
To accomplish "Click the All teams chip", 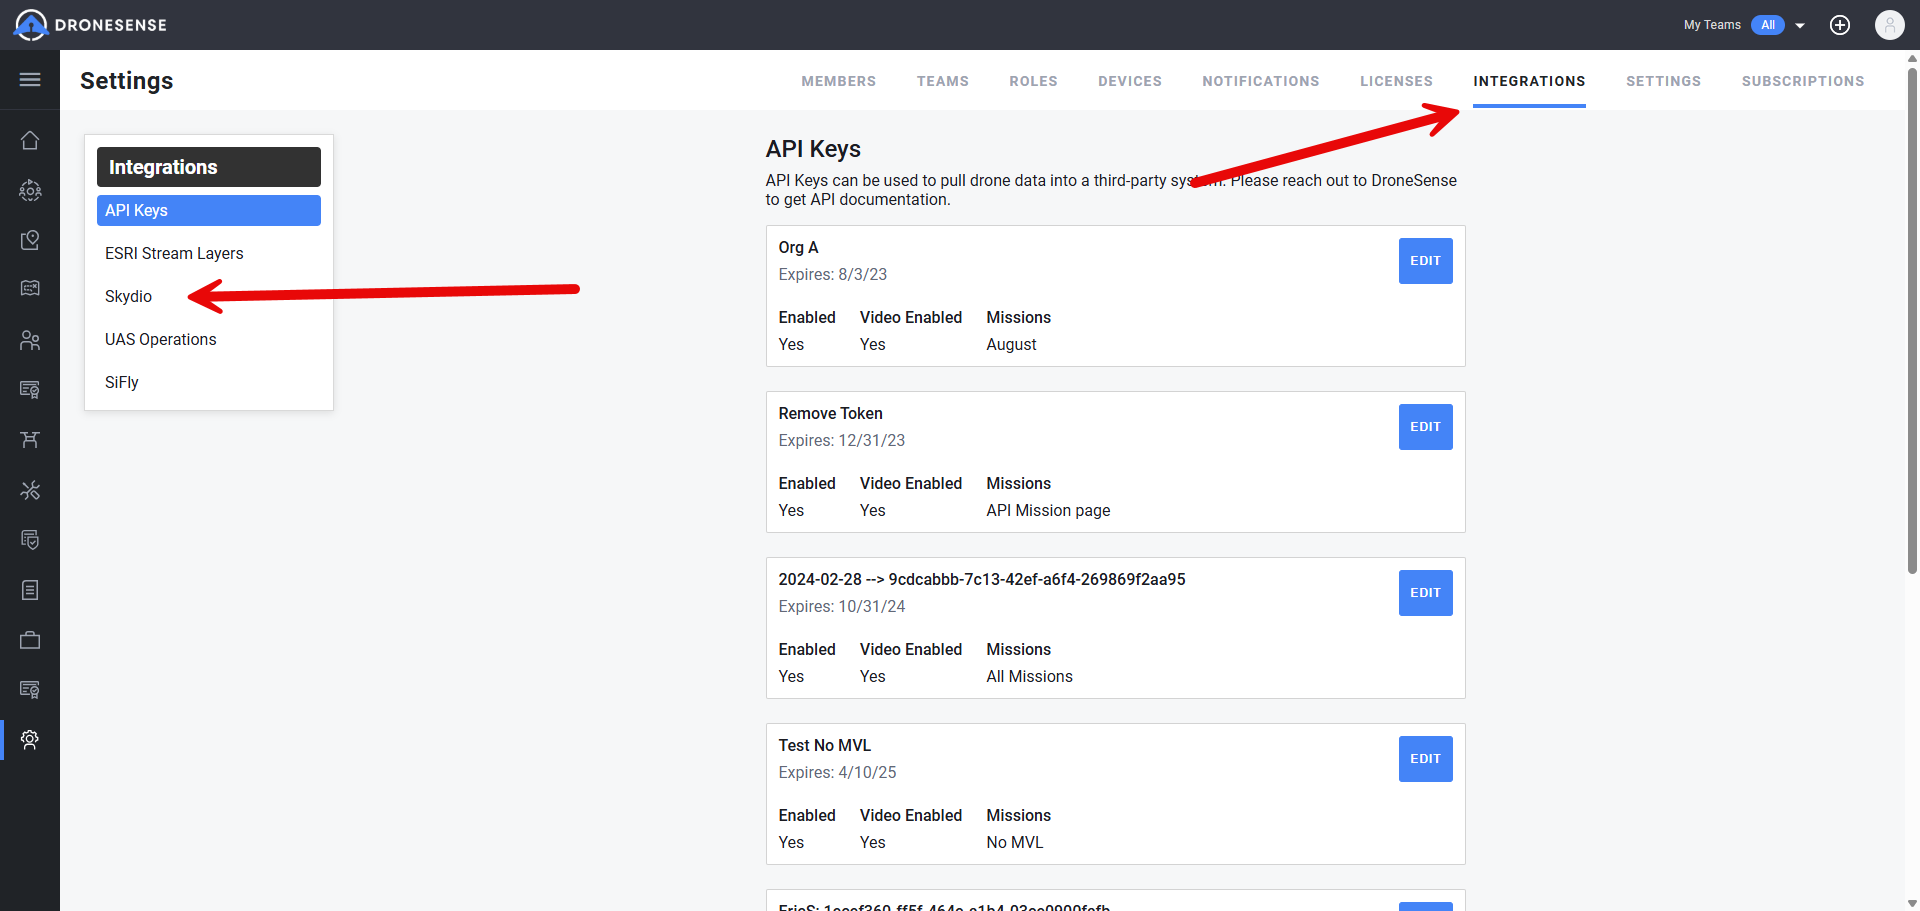I will [1768, 25].
